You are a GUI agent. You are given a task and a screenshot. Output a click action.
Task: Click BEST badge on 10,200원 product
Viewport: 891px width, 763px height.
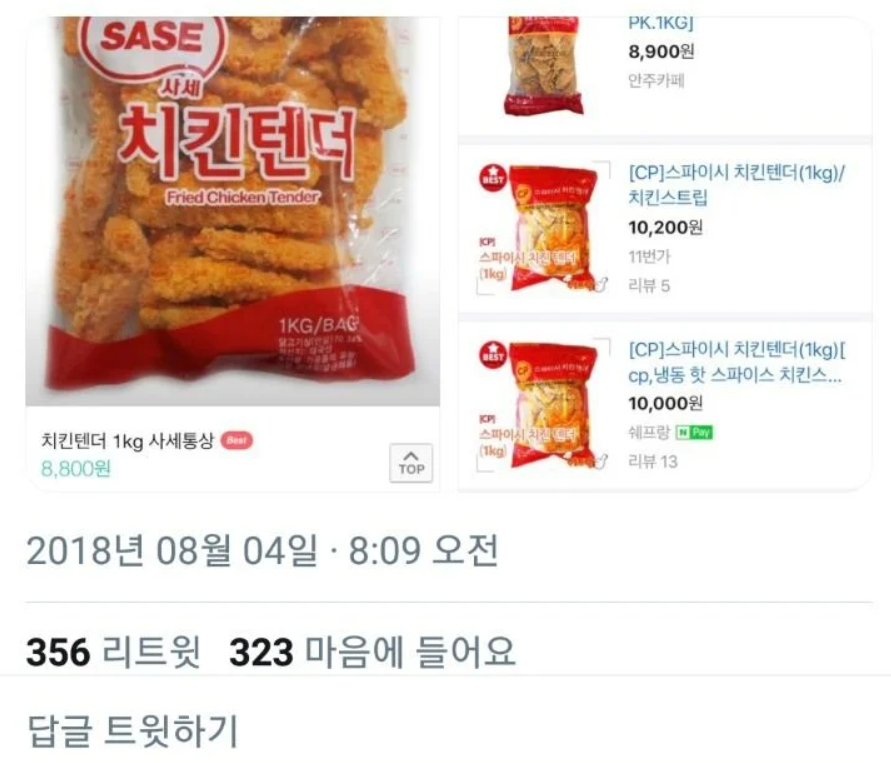492,178
